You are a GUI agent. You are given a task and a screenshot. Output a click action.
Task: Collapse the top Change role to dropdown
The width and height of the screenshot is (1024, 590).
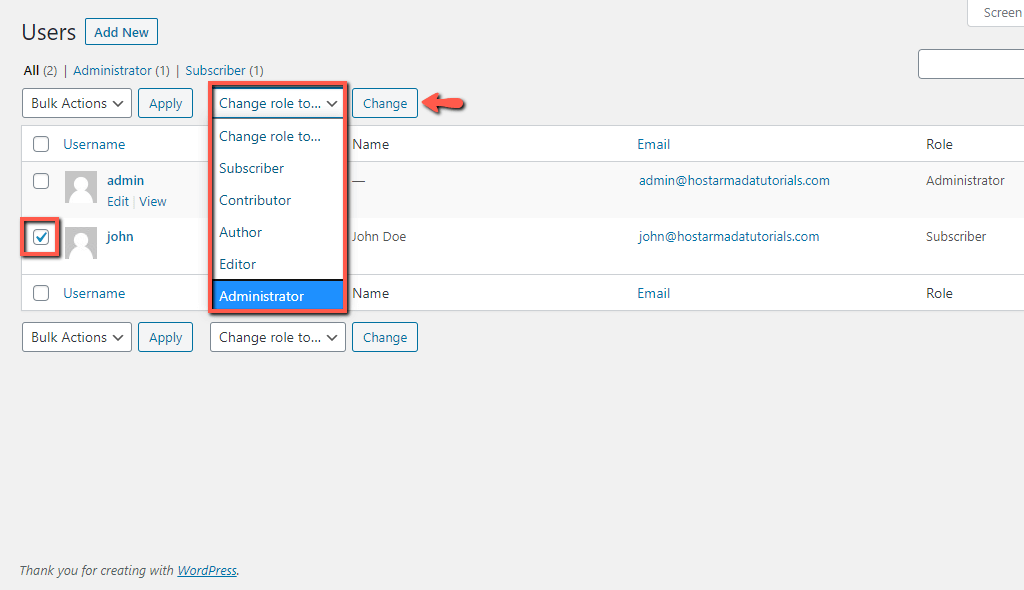click(x=278, y=103)
